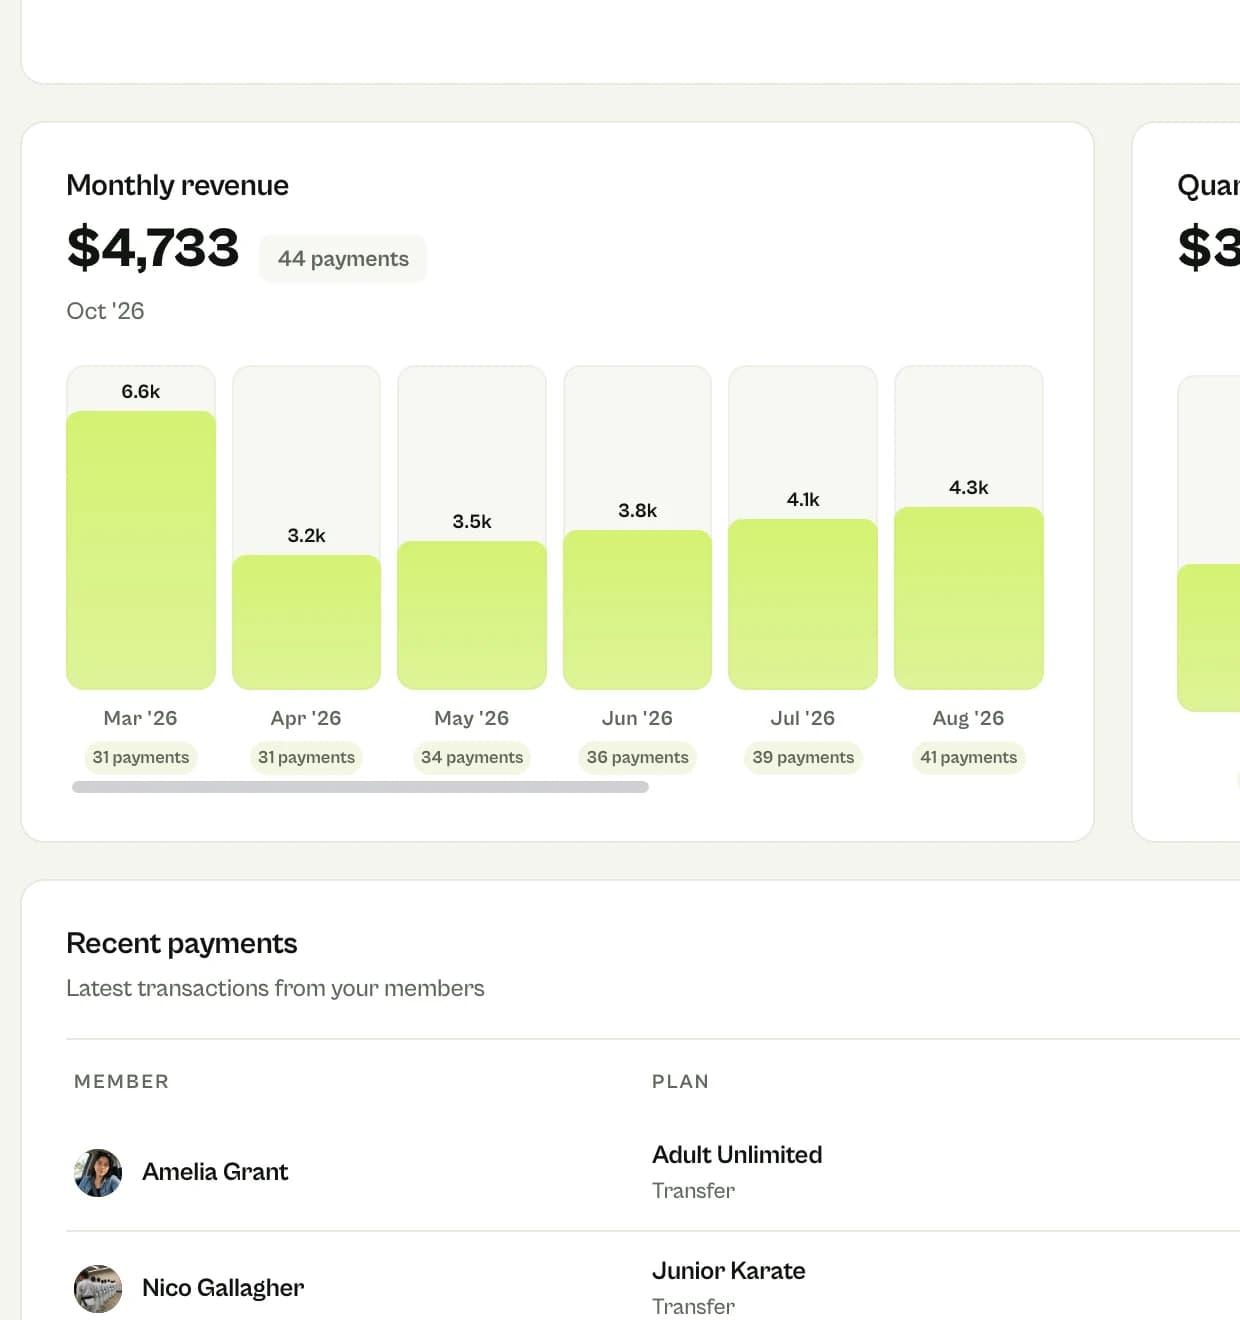The image size is (1240, 1320).
Task: Pick the Jul '26 revenue bar
Action: click(803, 604)
